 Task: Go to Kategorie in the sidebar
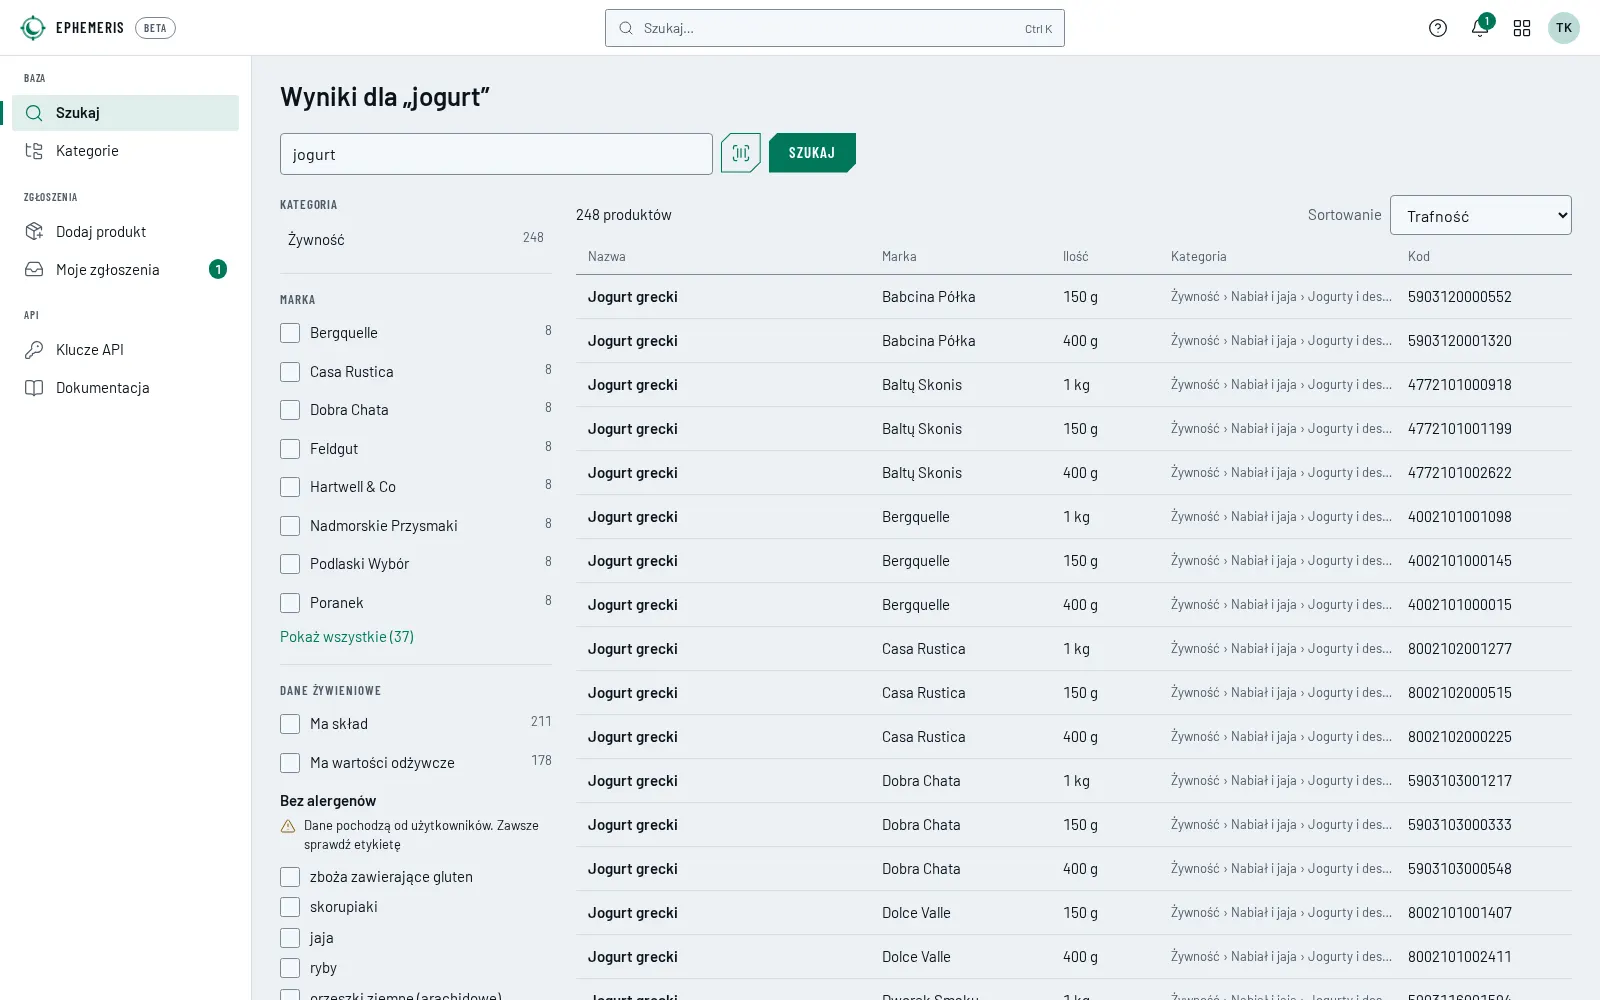pos(125,151)
